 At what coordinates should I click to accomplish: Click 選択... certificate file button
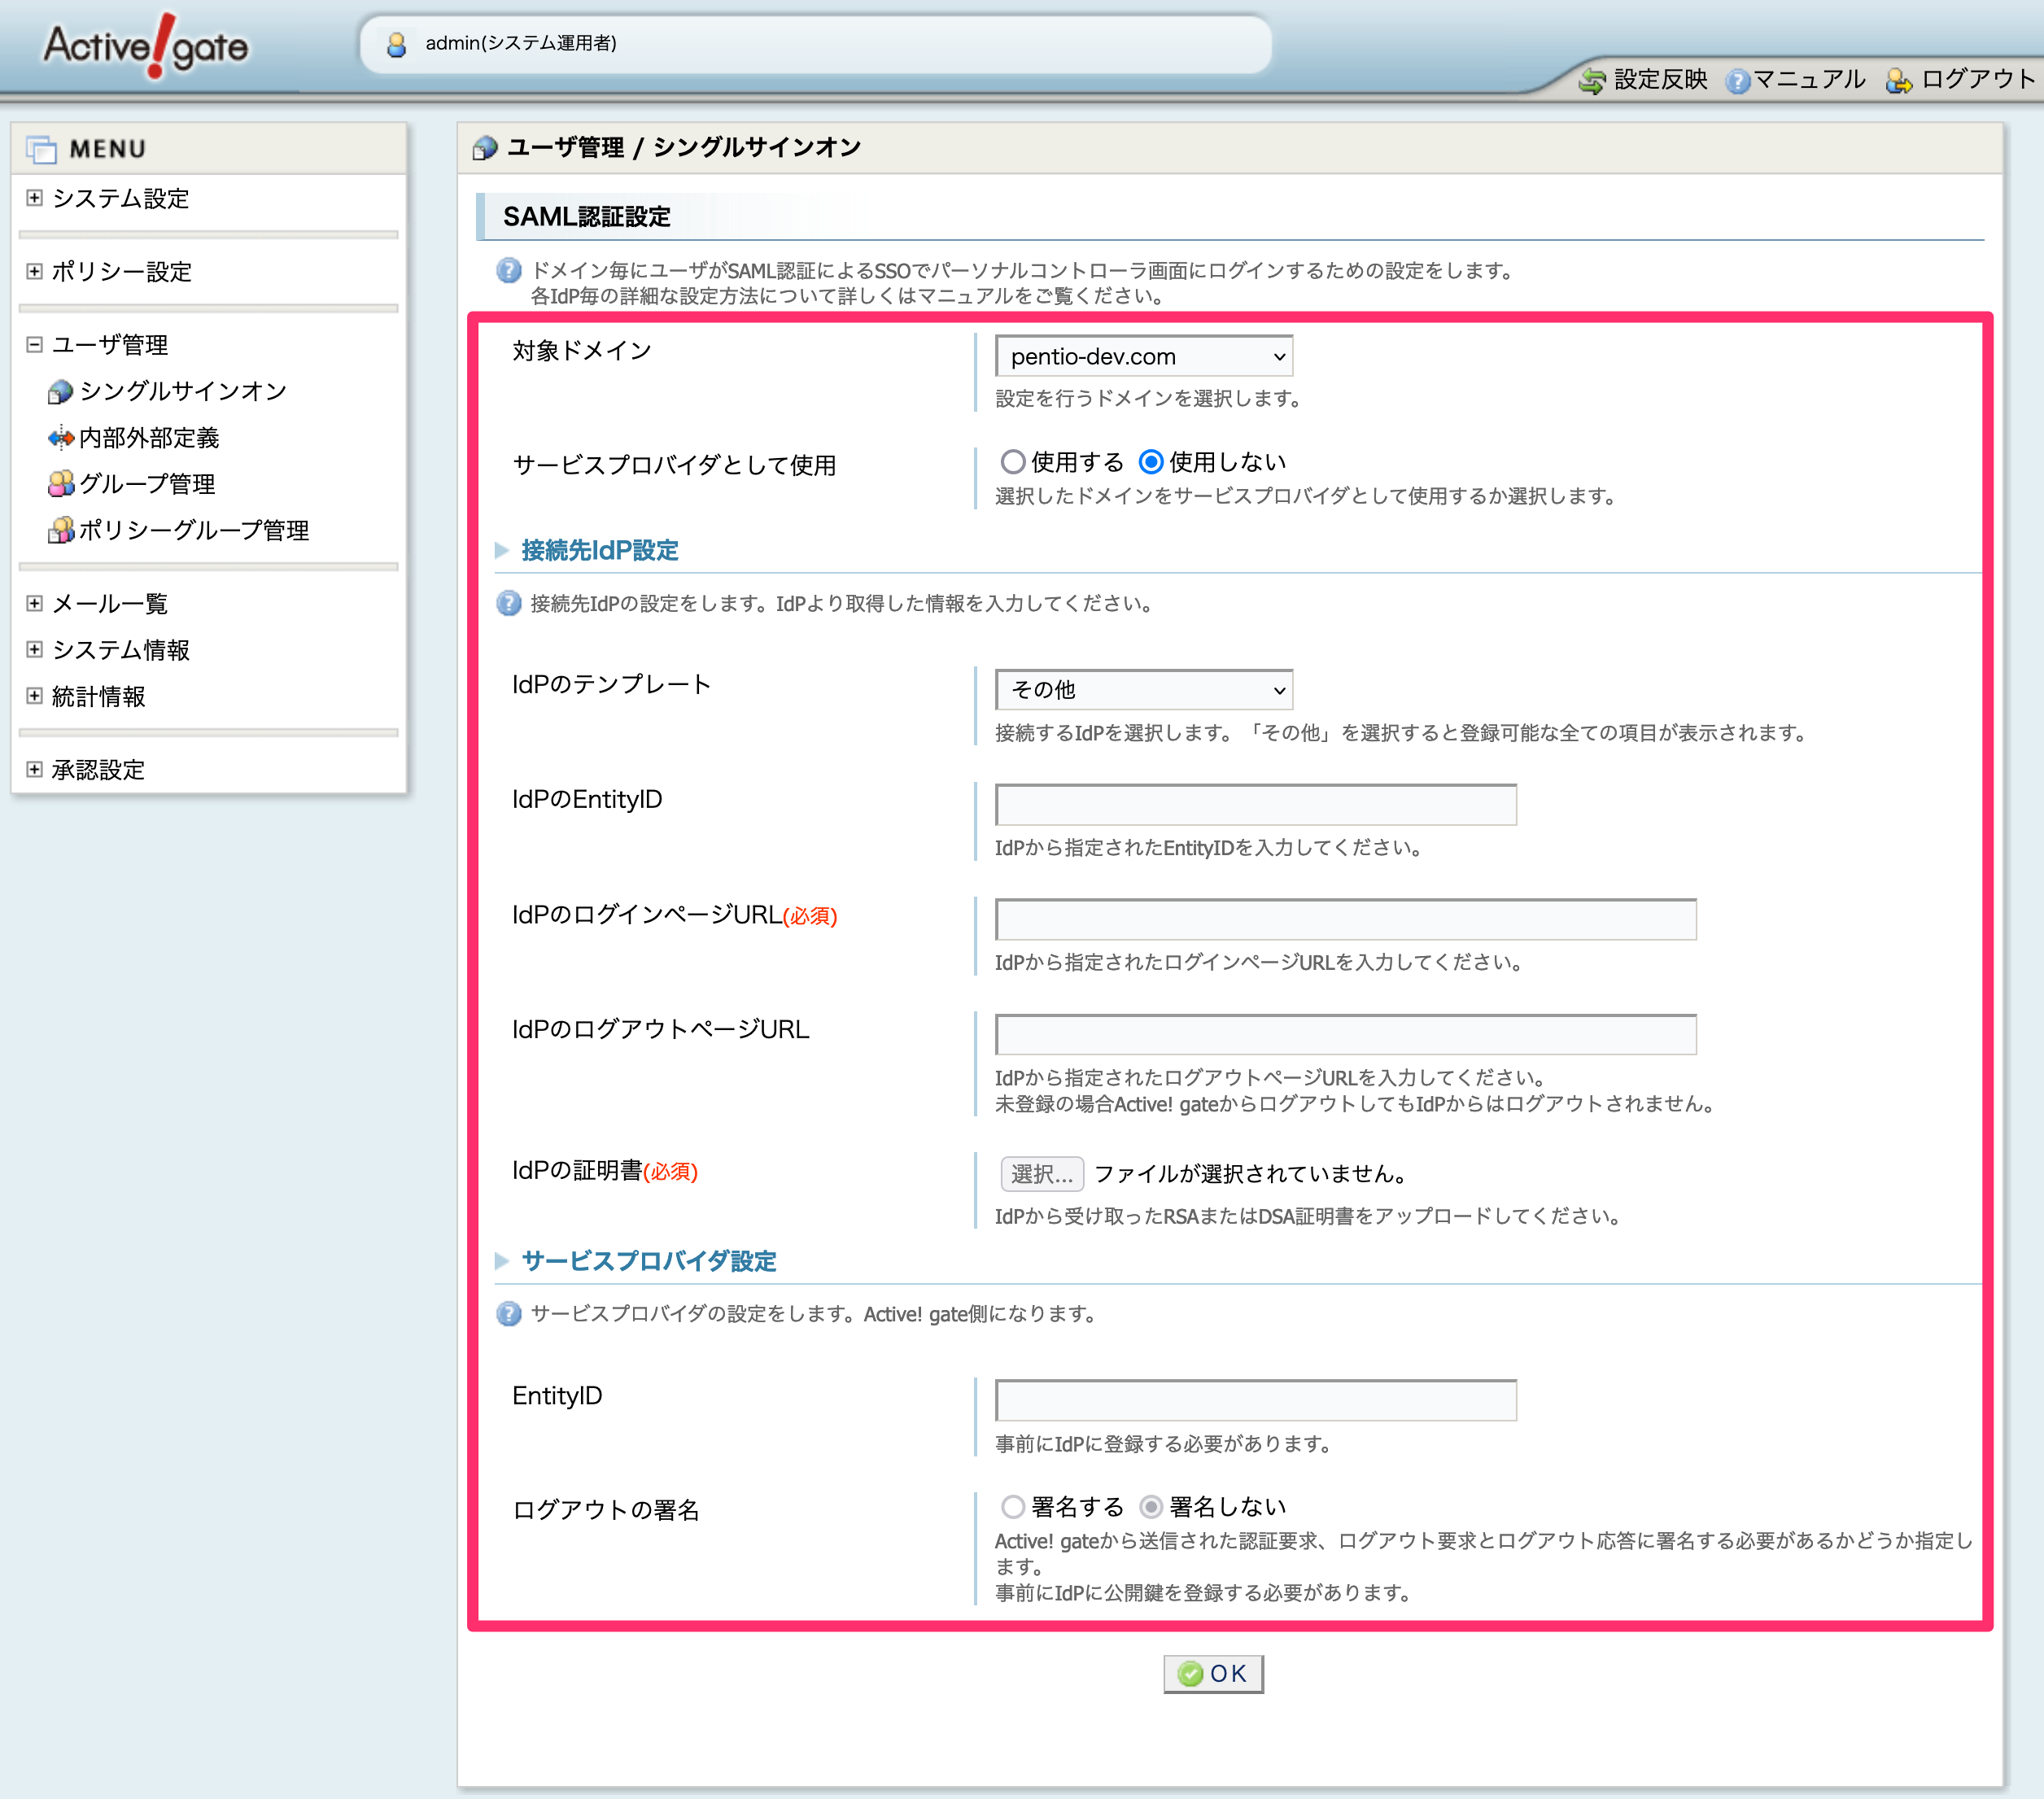pyautogui.click(x=1042, y=1174)
